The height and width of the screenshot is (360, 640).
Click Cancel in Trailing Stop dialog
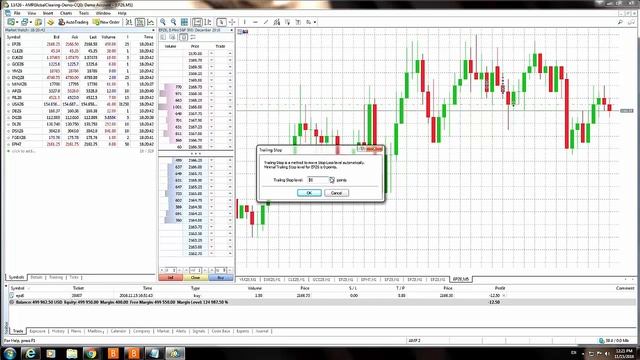tap(336, 193)
